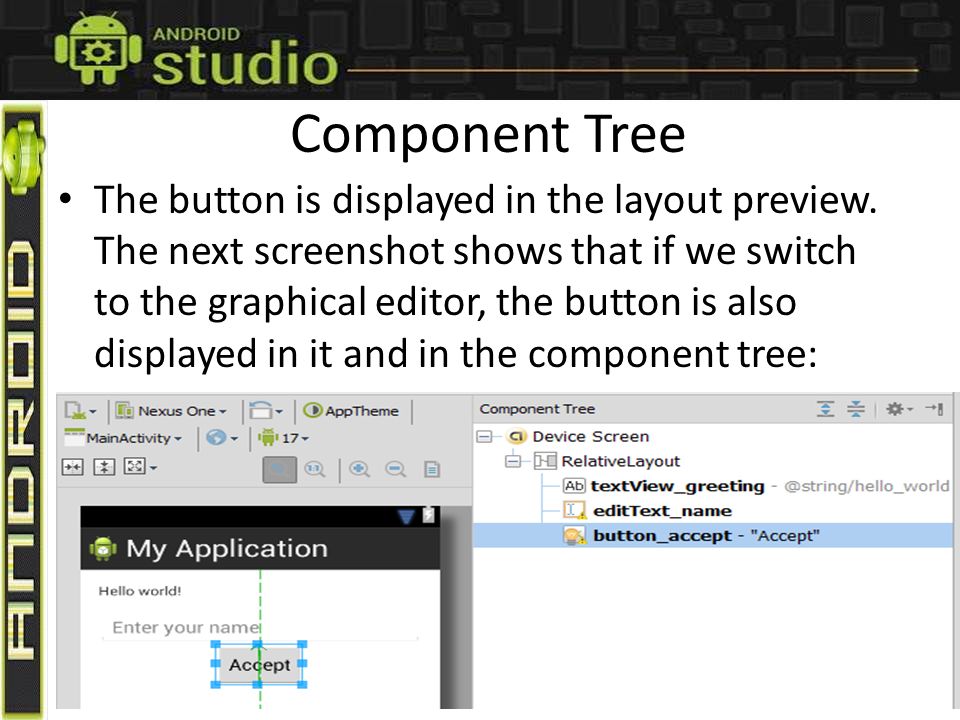Select the RelativeLayout tree item
The width and height of the screenshot is (960, 720).
(x=621, y=461)
